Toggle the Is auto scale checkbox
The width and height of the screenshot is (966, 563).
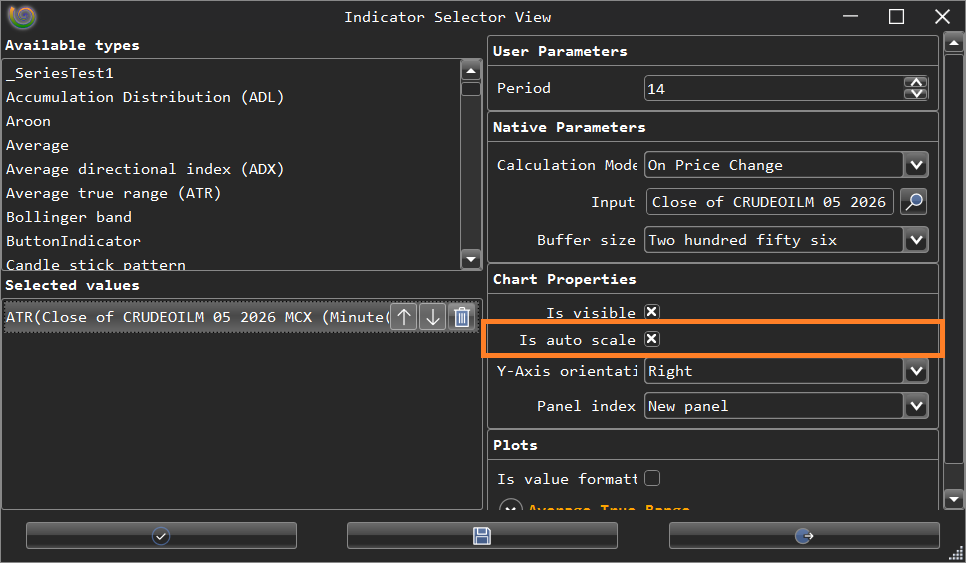(652, 340)
